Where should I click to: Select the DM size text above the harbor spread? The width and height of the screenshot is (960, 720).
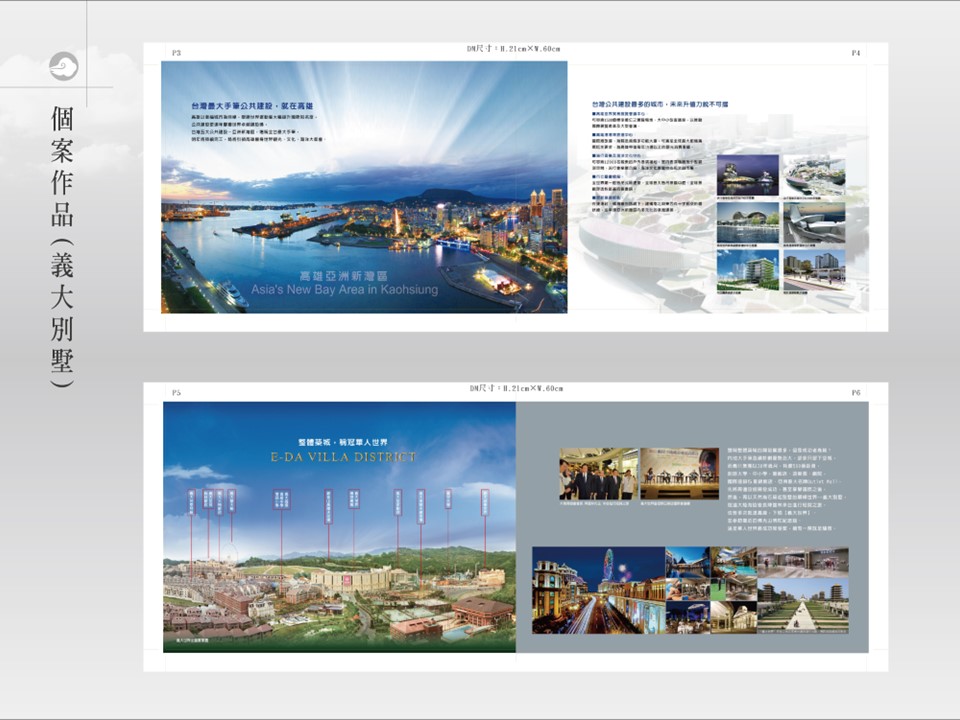[x=513, y=48]
